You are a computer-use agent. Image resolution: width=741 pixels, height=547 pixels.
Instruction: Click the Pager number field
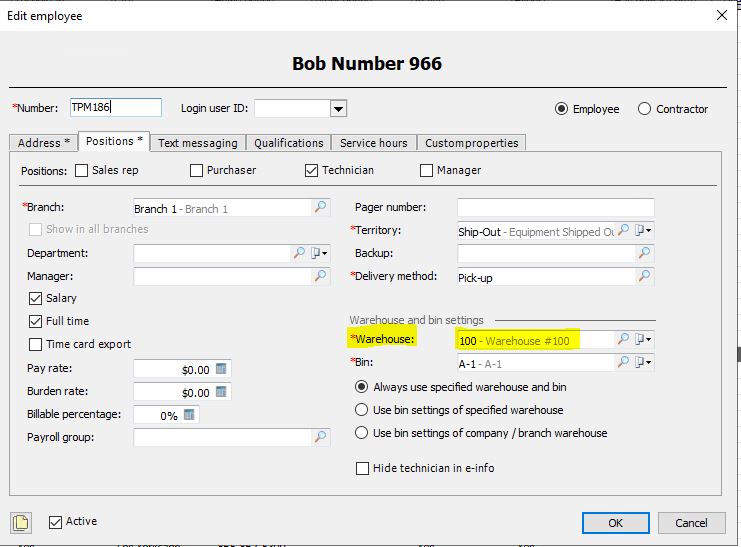556,207
